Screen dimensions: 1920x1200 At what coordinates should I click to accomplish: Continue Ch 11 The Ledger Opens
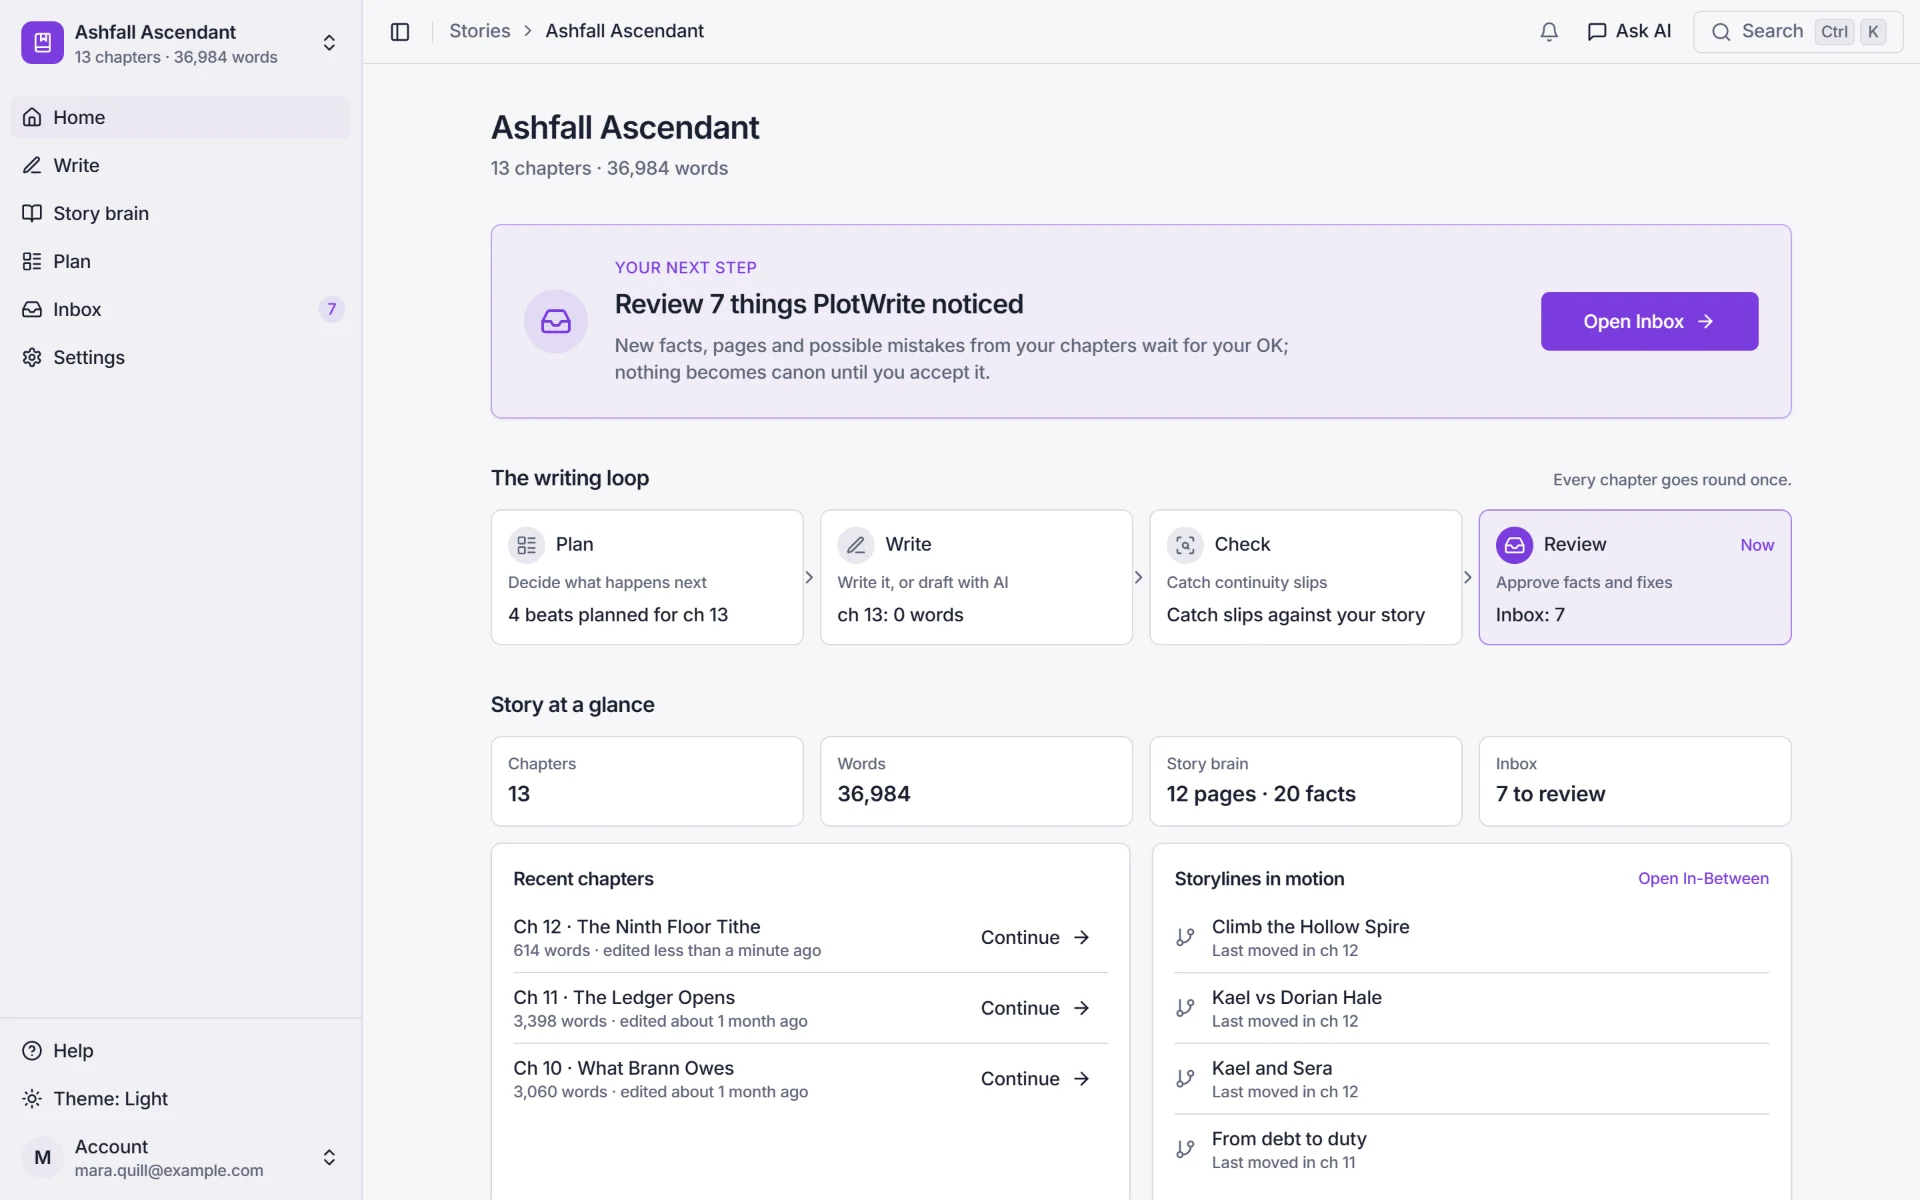1036,1008
